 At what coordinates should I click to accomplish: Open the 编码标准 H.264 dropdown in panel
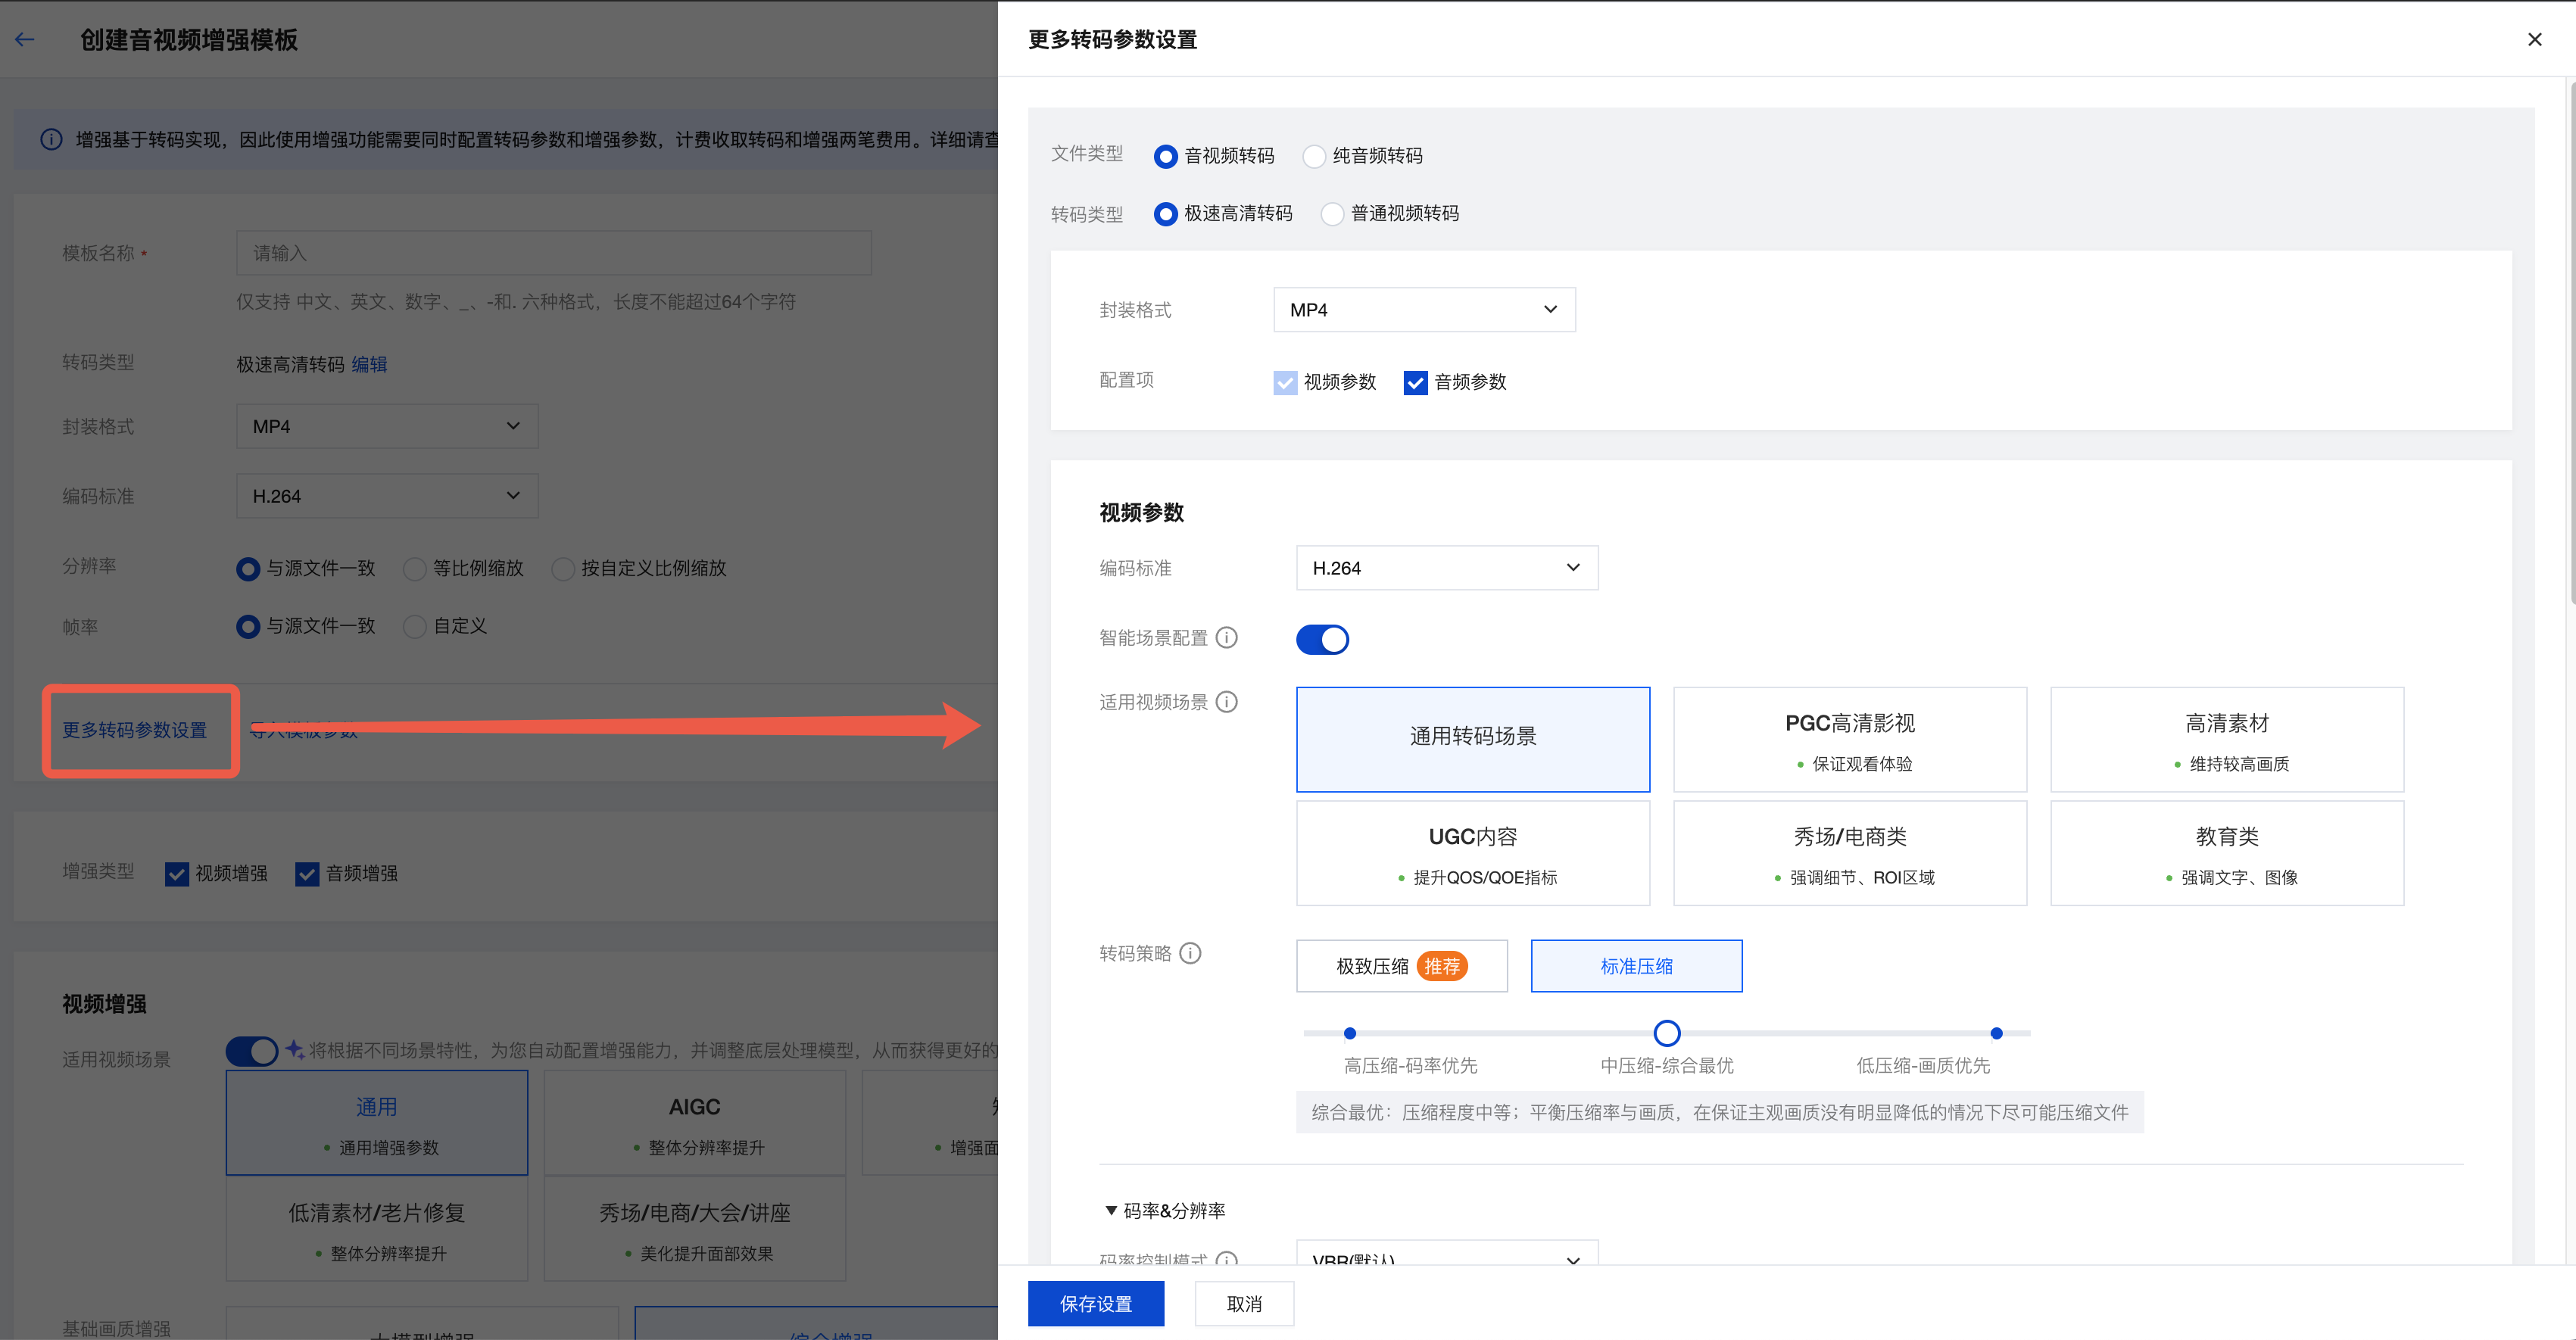point(1446,568)
